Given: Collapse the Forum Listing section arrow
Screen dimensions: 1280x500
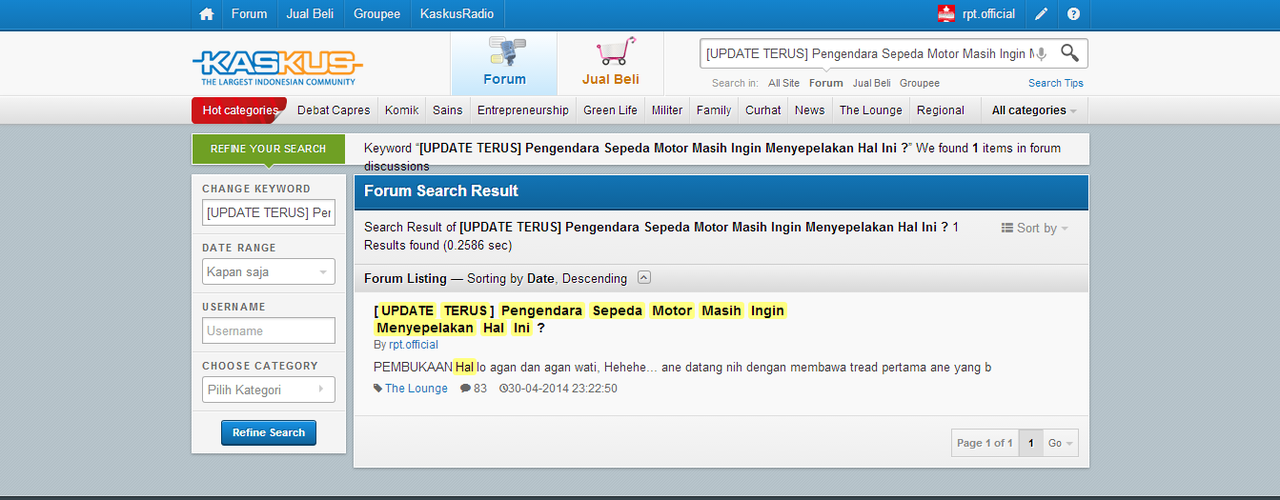Looking at the screenshot, I should (644, 278).
